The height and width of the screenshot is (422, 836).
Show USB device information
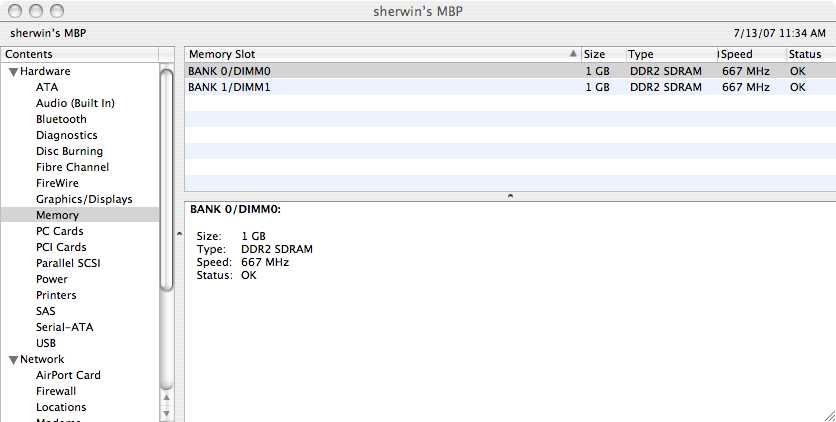(x=46, y=343)
